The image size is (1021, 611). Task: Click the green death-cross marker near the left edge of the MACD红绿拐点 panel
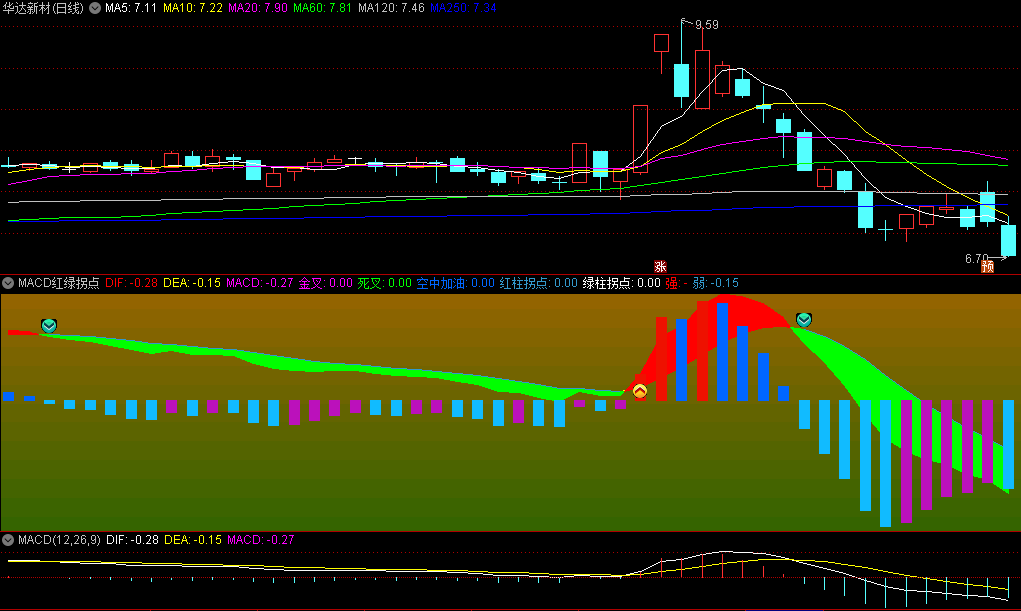49,325
